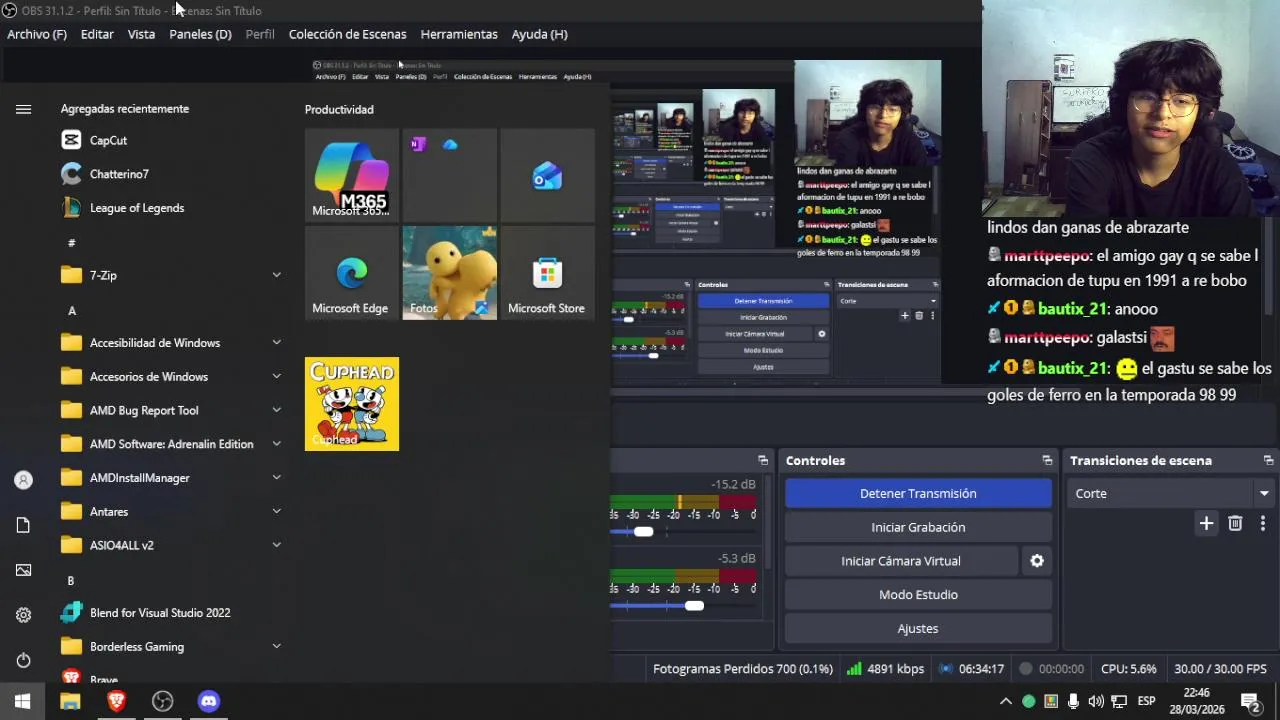This screenshot has height=720, width=1280.
Task: Open Power options in Start sidebar
Action: point(23,660)
